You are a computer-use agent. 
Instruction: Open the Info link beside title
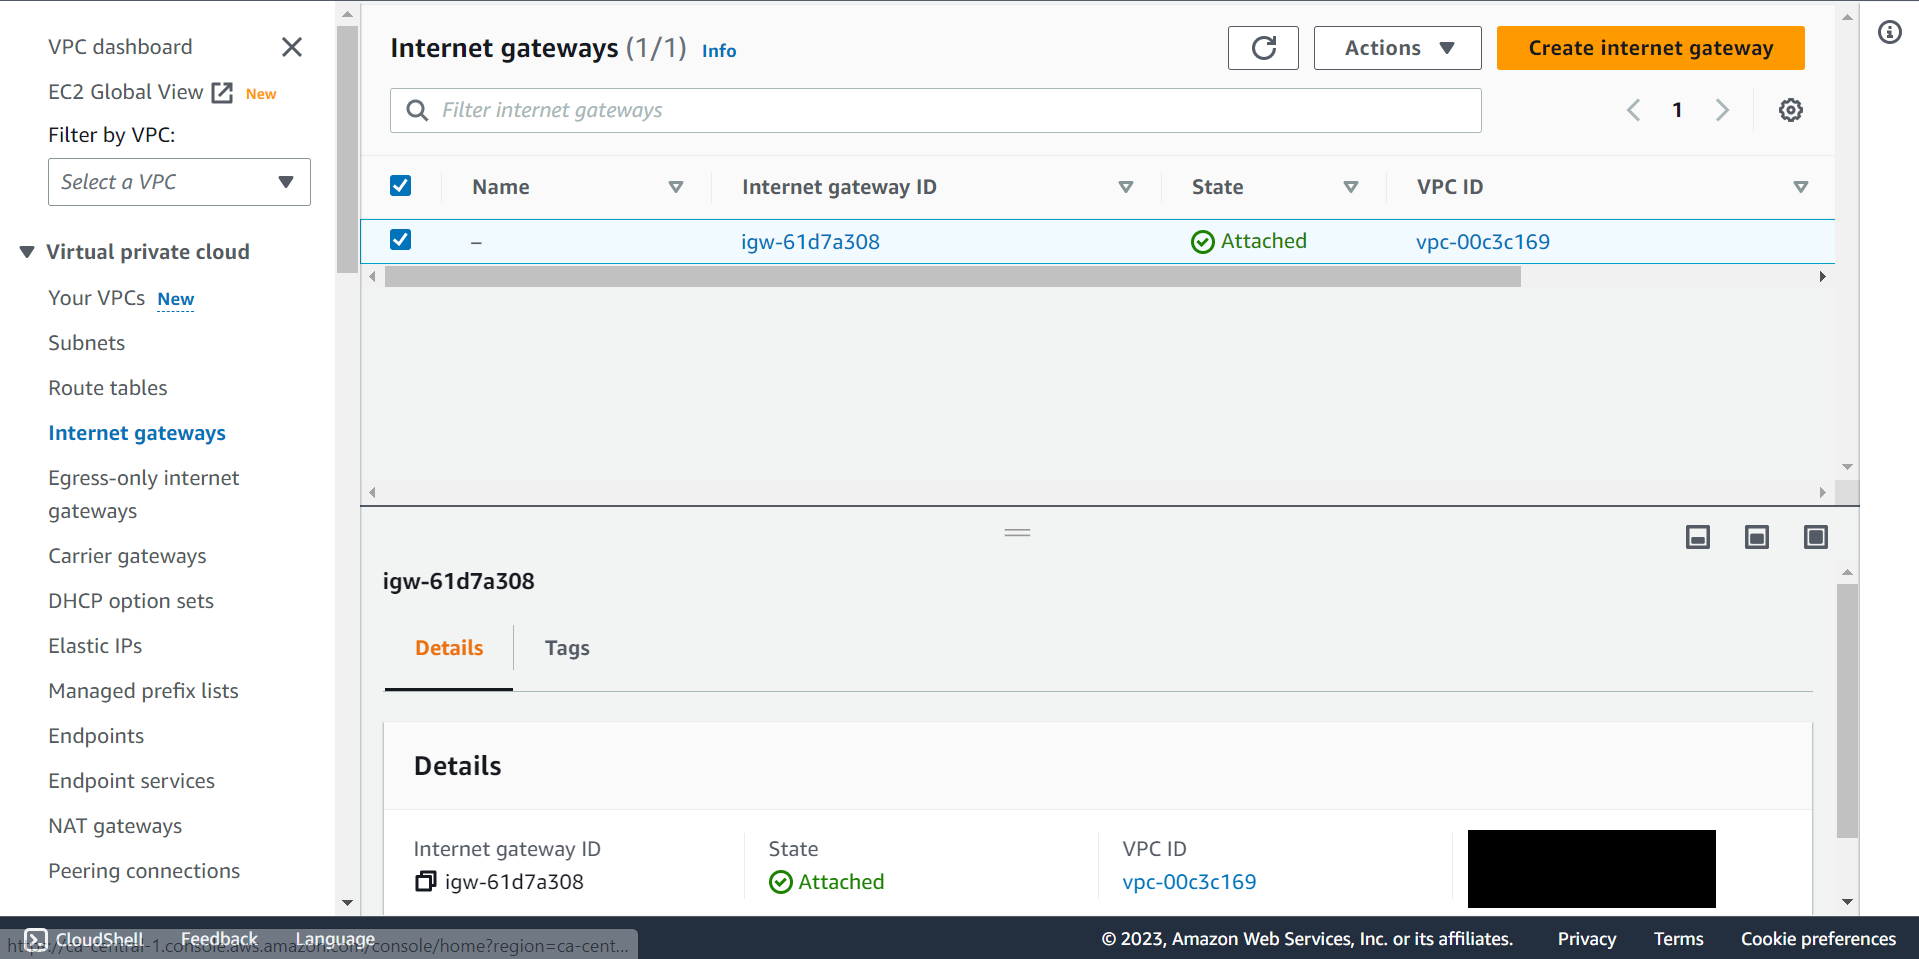(719, 51)
